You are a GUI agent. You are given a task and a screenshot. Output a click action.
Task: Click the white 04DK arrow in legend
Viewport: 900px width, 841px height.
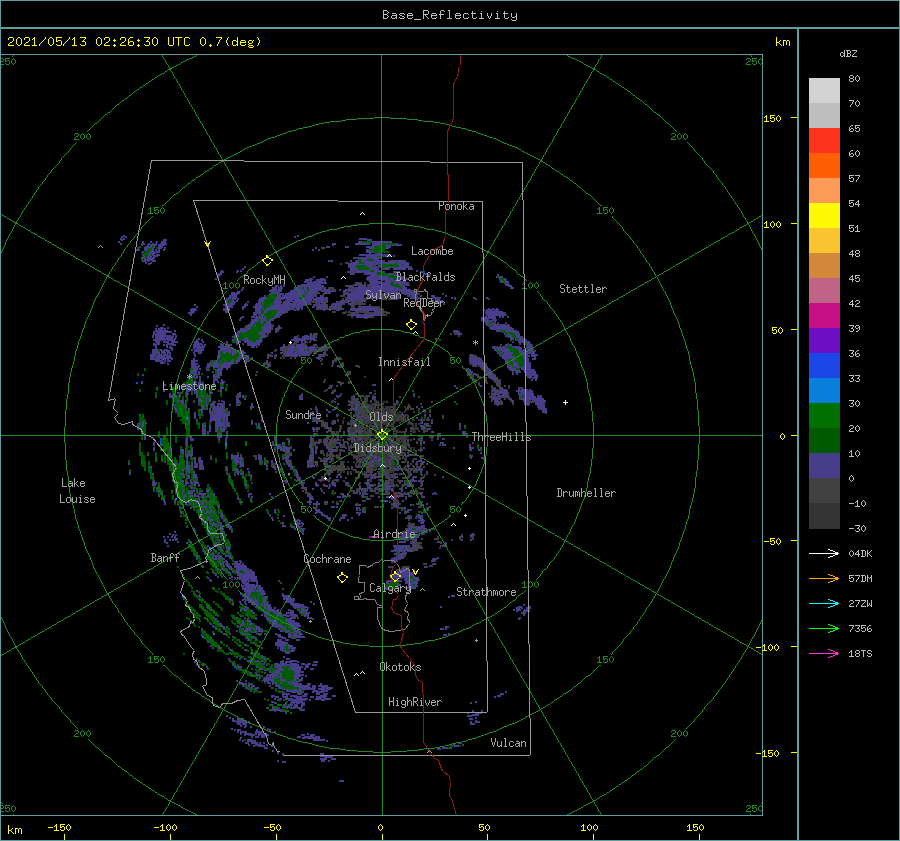(x=824, y=553)
